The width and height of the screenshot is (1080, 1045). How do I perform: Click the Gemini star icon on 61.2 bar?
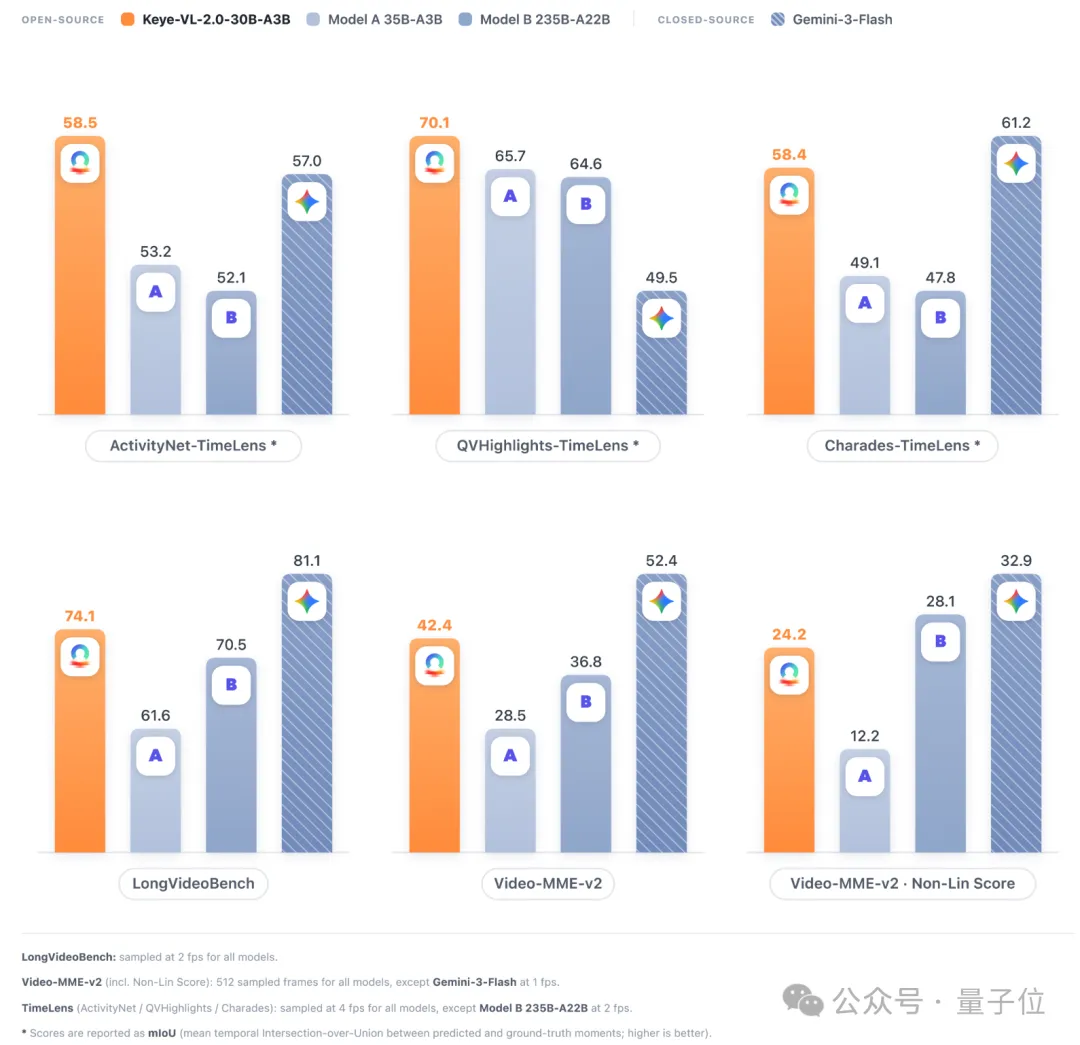[x=1016, y=163]
